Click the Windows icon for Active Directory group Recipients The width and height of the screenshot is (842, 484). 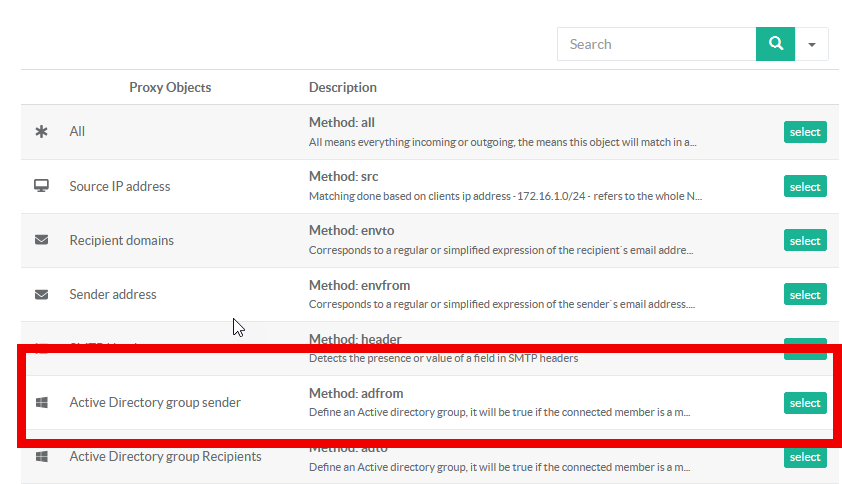point(42,456)
